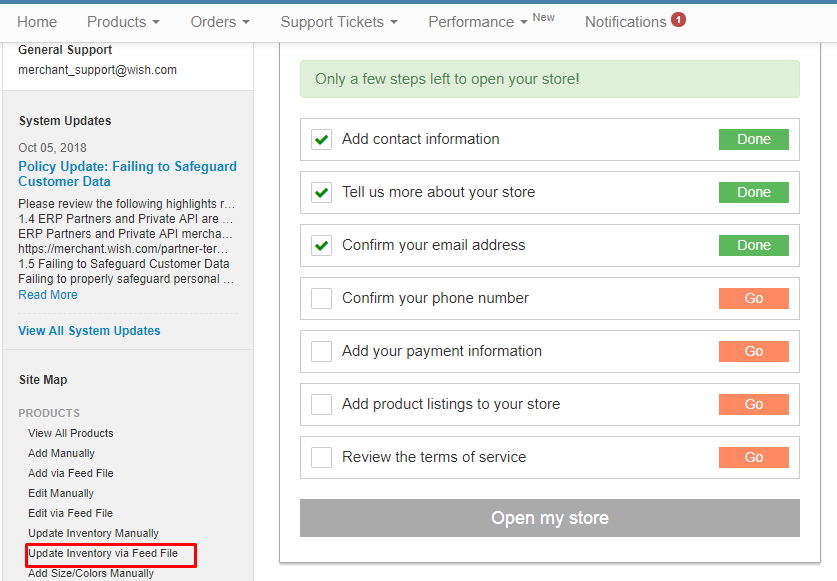Check the Confirm your phone number box
Screen dimensions: 837x581
321,299
